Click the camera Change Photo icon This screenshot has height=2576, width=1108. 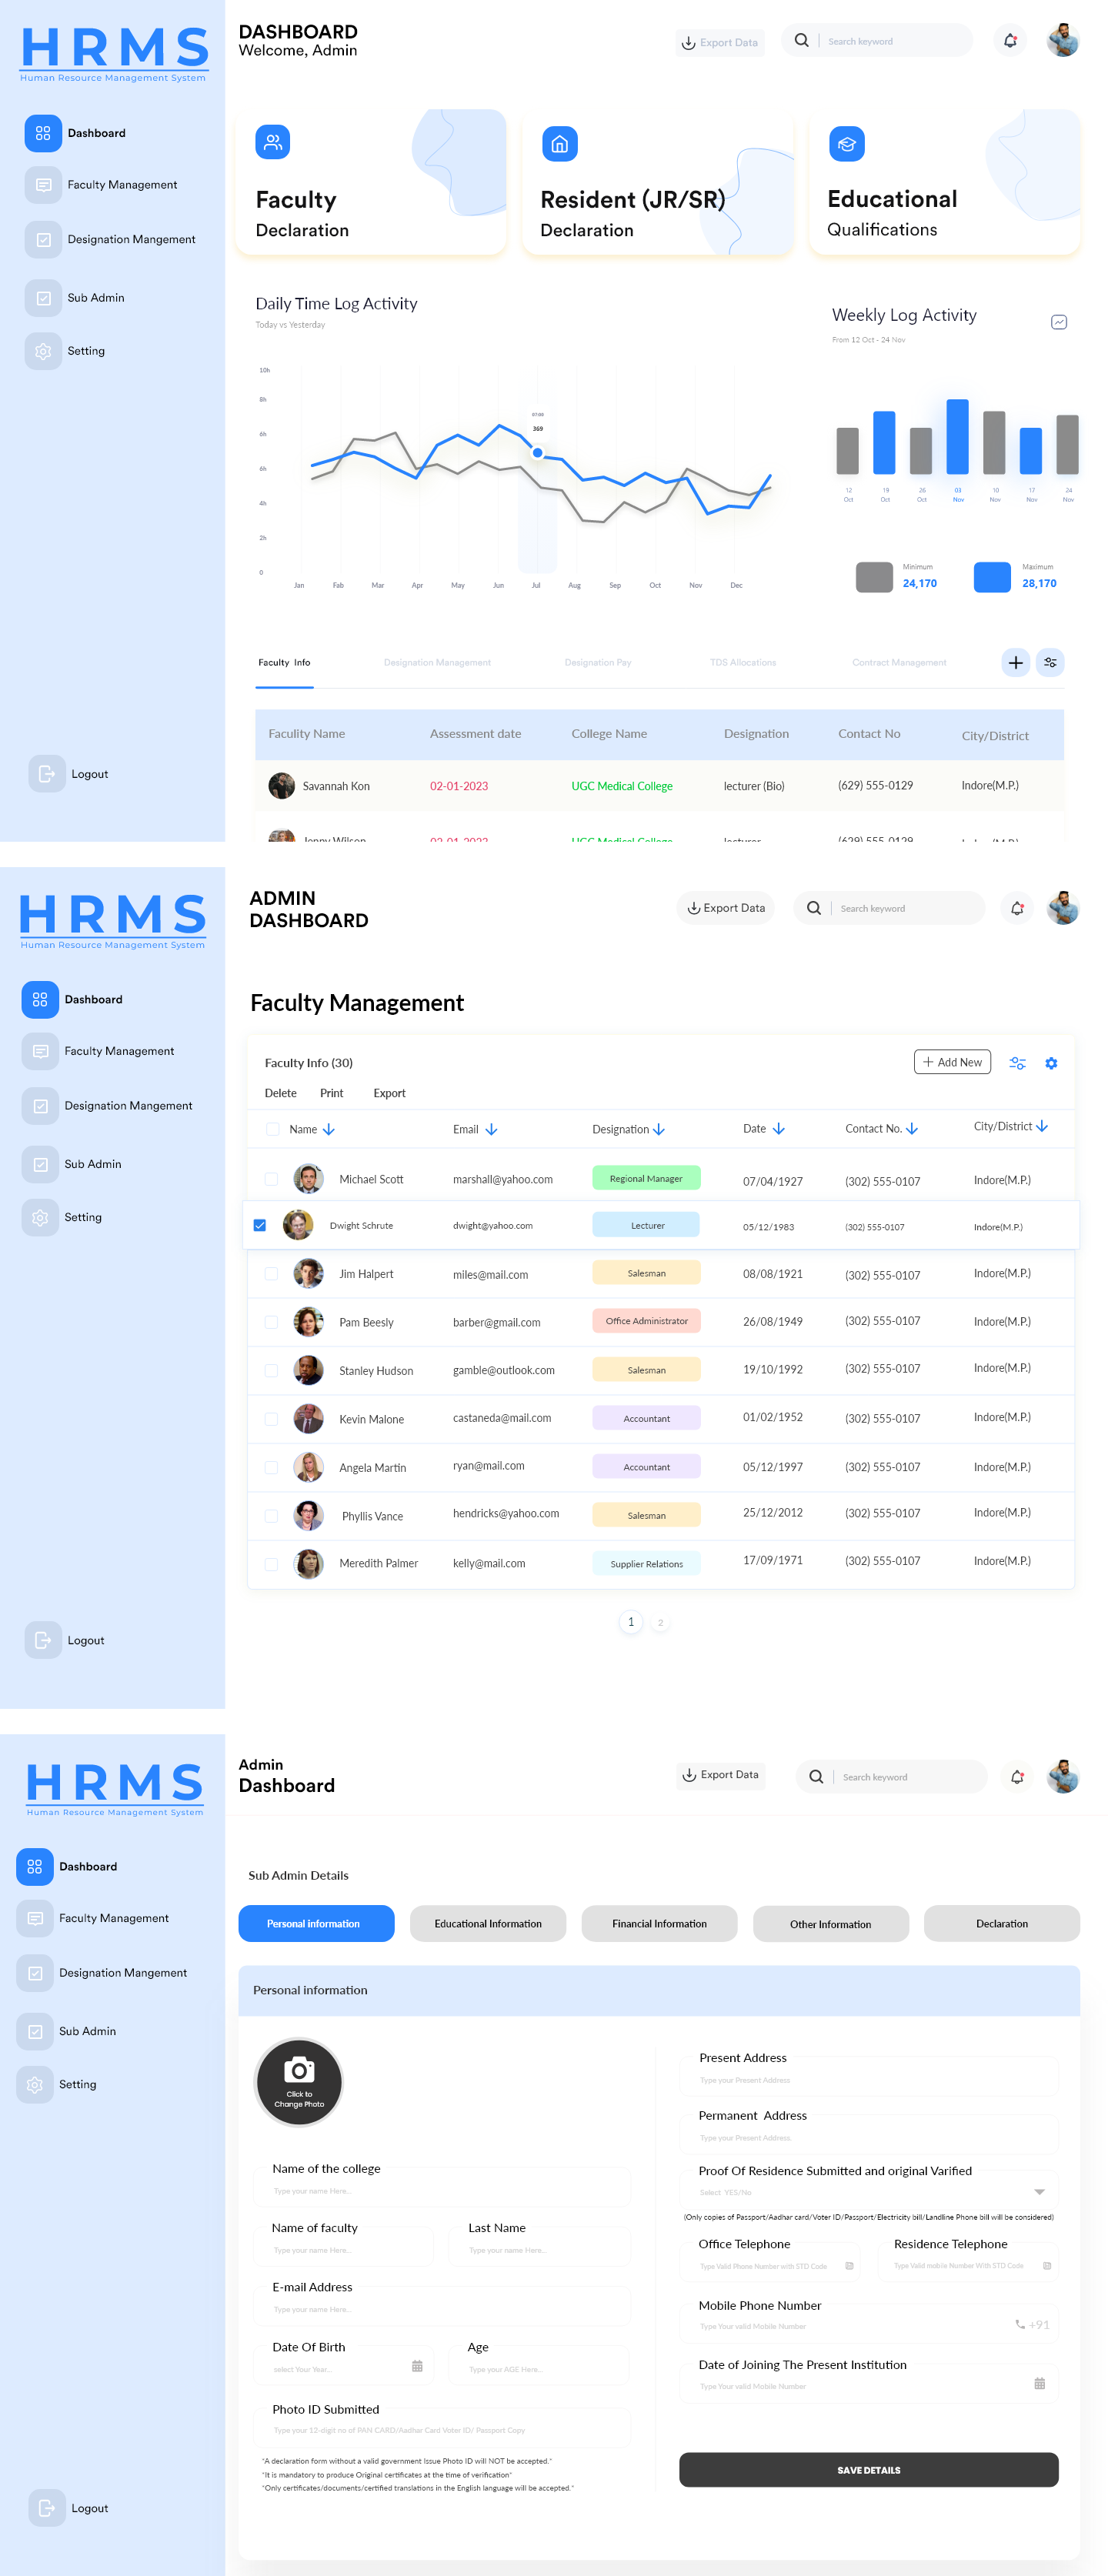pyautogui.click(x=299, y=2081)
